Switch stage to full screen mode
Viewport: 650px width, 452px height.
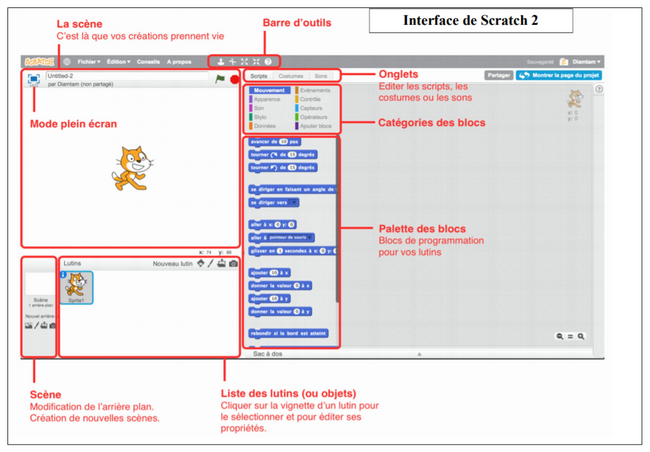pos(34,78)
